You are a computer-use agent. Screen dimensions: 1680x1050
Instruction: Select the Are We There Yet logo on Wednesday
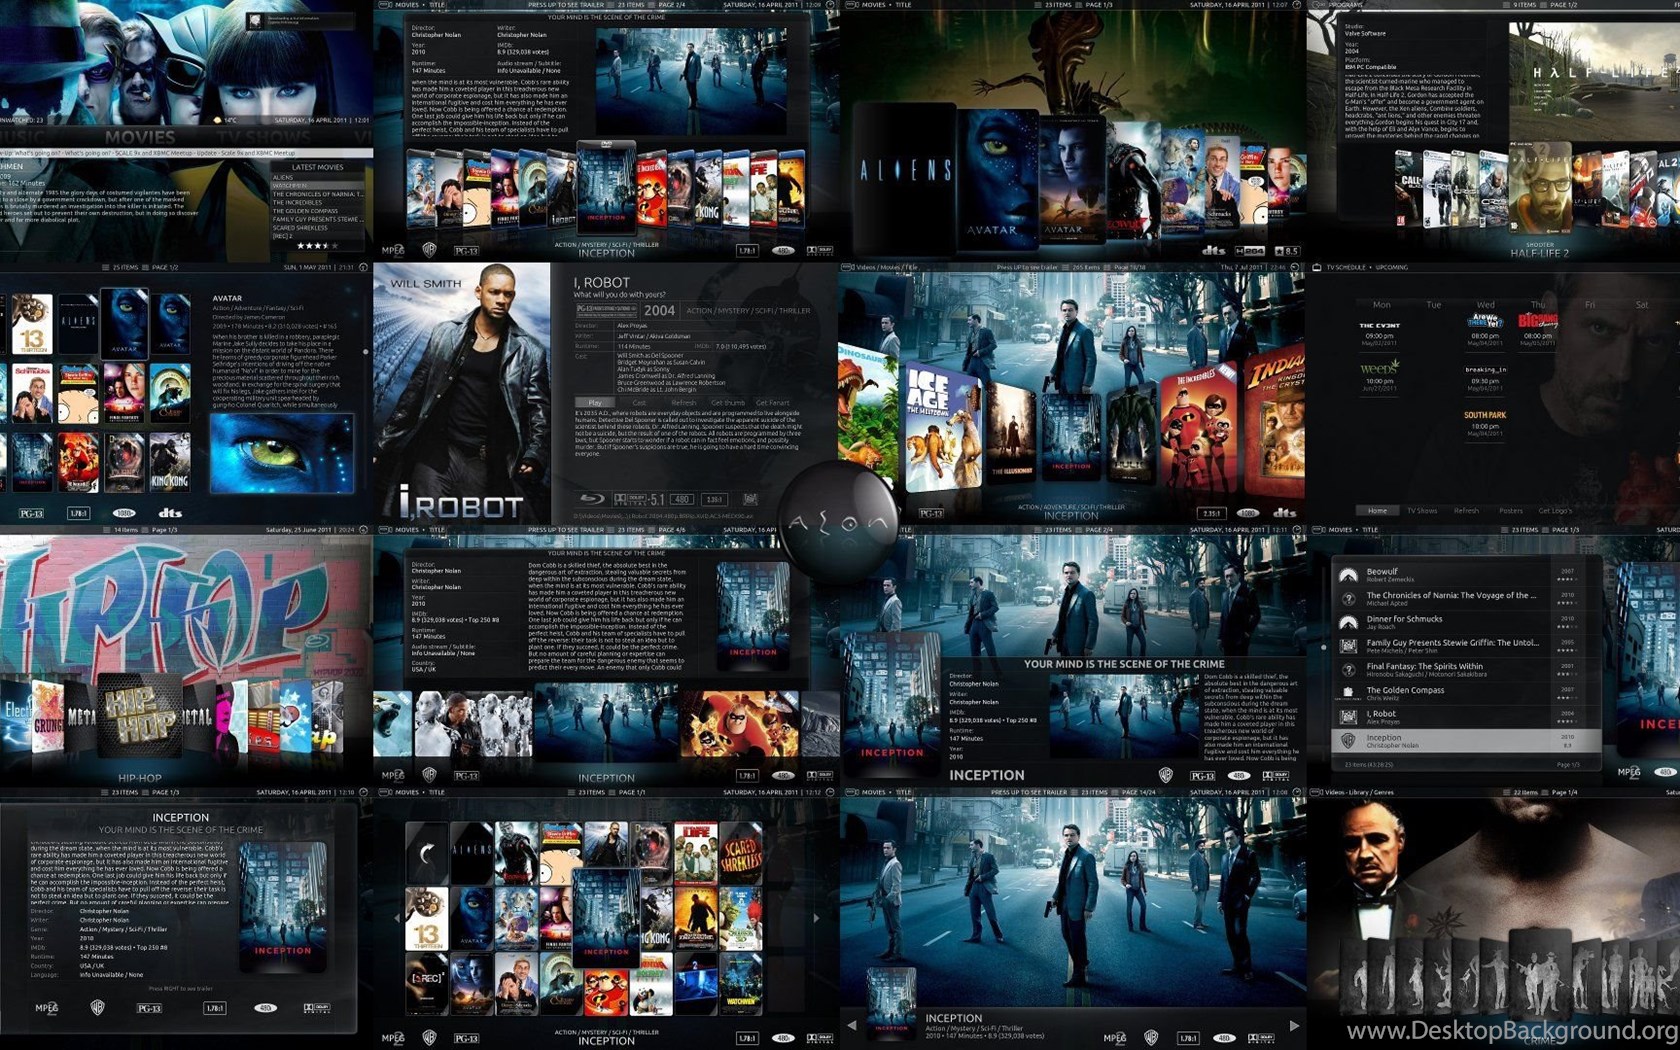point(1485,321)
